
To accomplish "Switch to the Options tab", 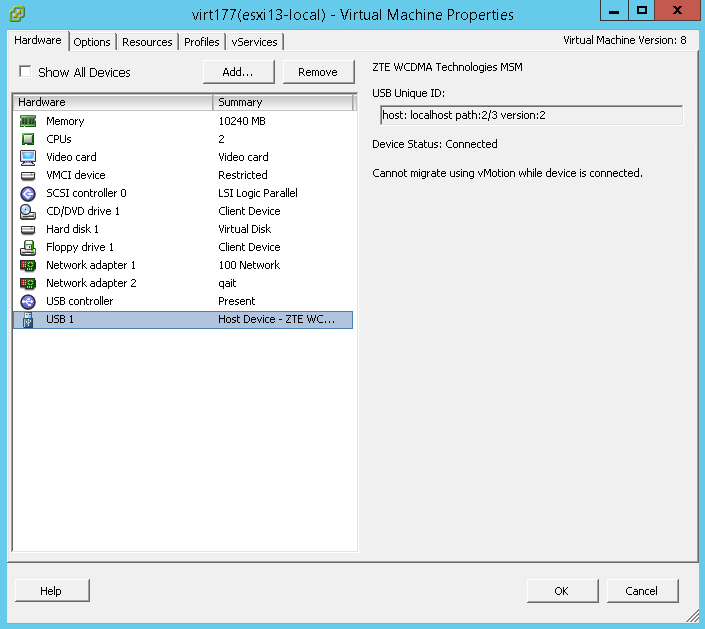I will (x=92, y=42).
